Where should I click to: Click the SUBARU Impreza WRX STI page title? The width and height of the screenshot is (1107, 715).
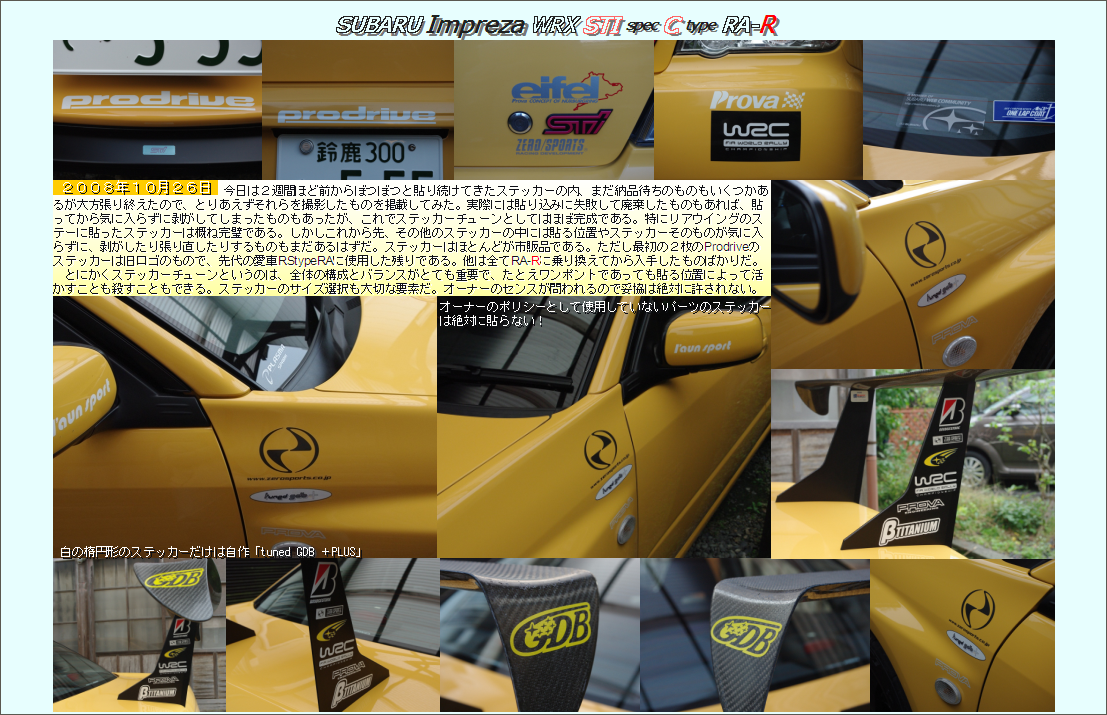click(556, 26)
